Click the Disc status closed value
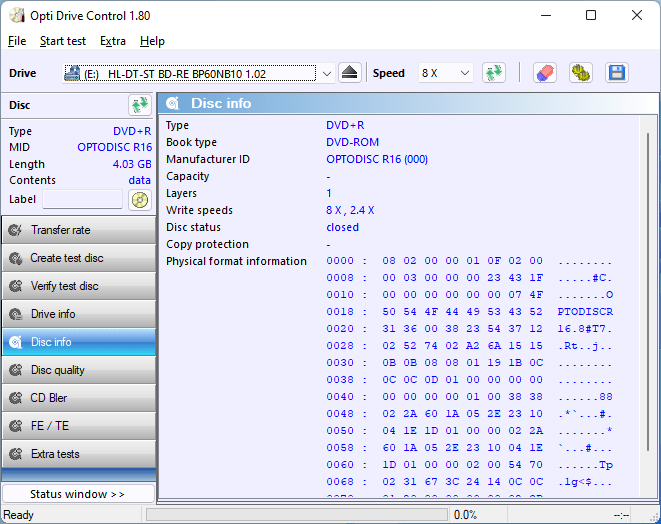Screen dimensions: 661x524 click(x=342, y=227)
